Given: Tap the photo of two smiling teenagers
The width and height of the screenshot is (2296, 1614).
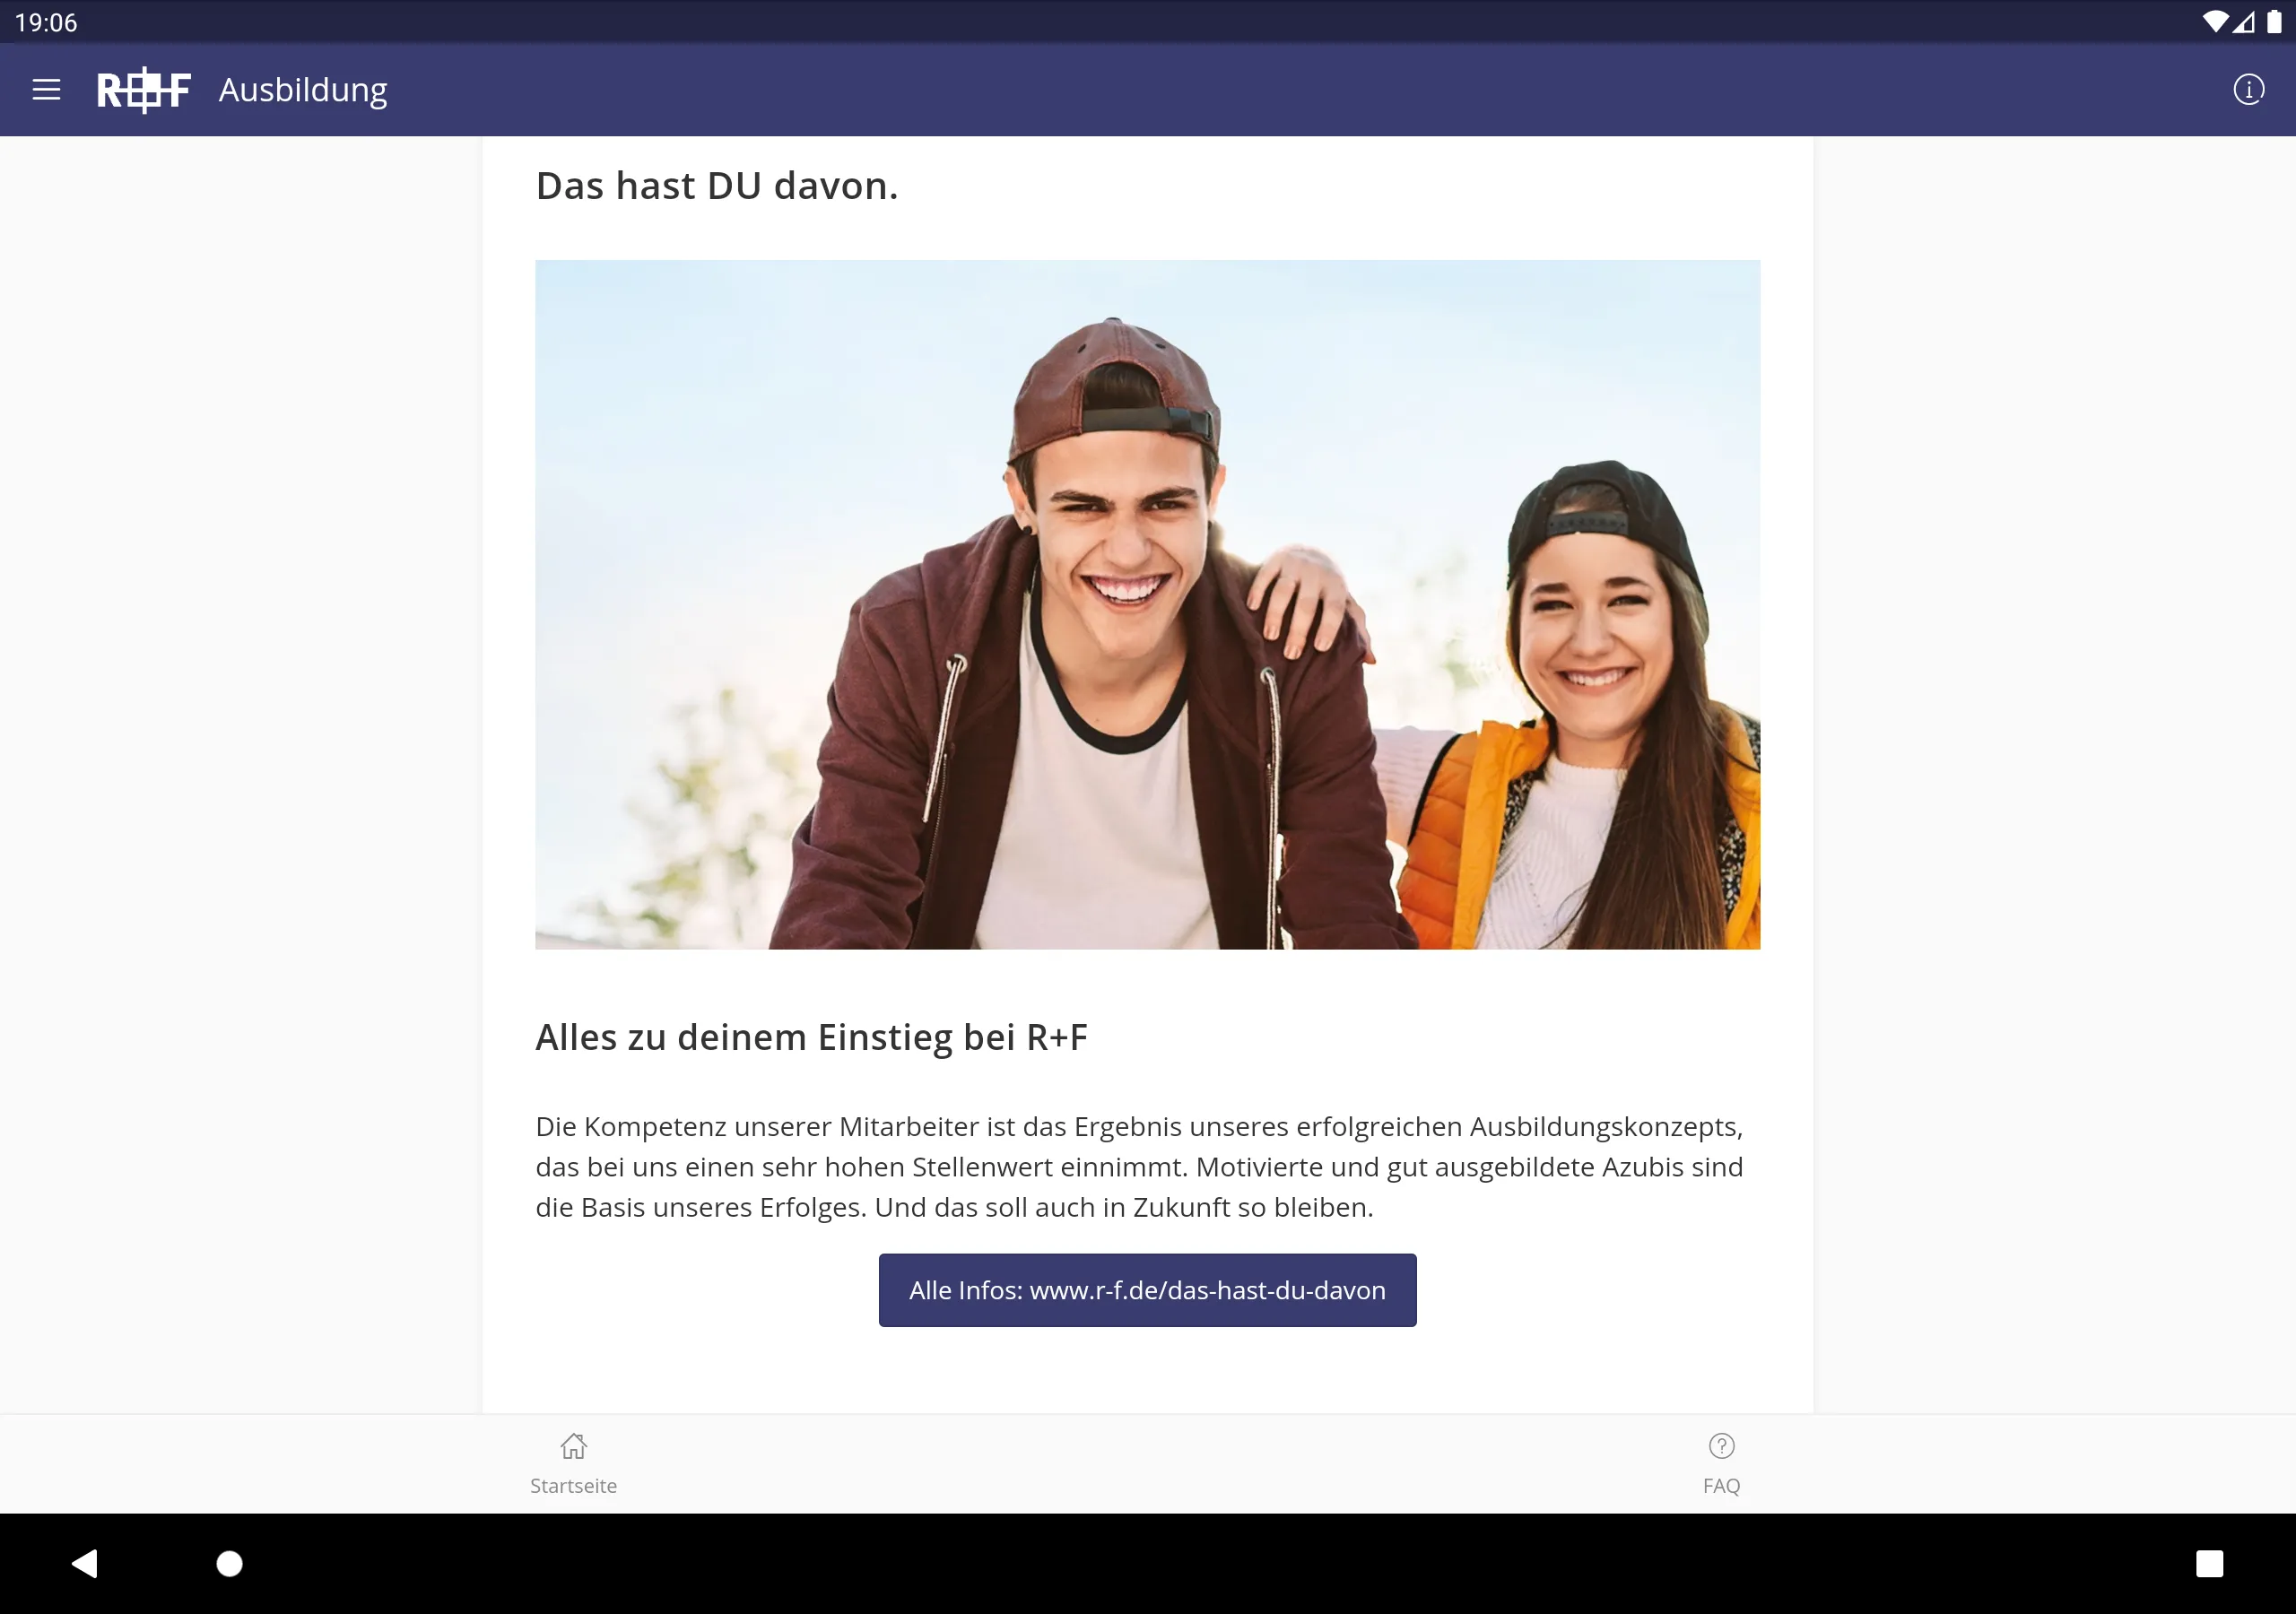Looking at the screenshot, I should pyautogui.click(x=1147, y=605).
